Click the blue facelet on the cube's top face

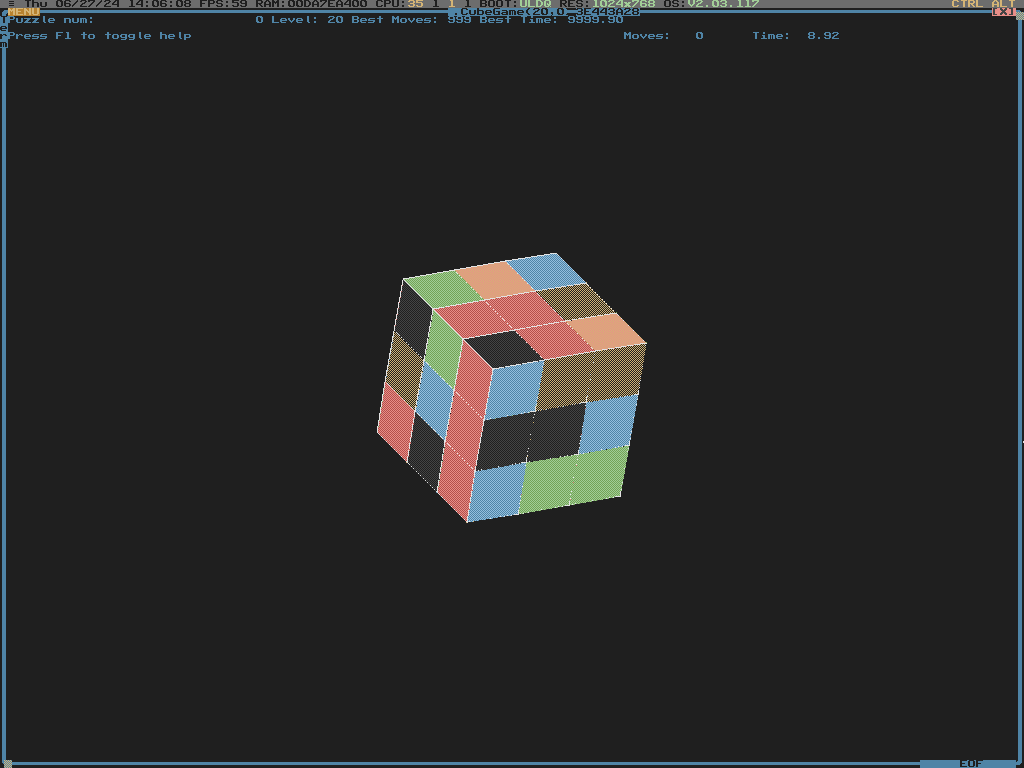546,271
